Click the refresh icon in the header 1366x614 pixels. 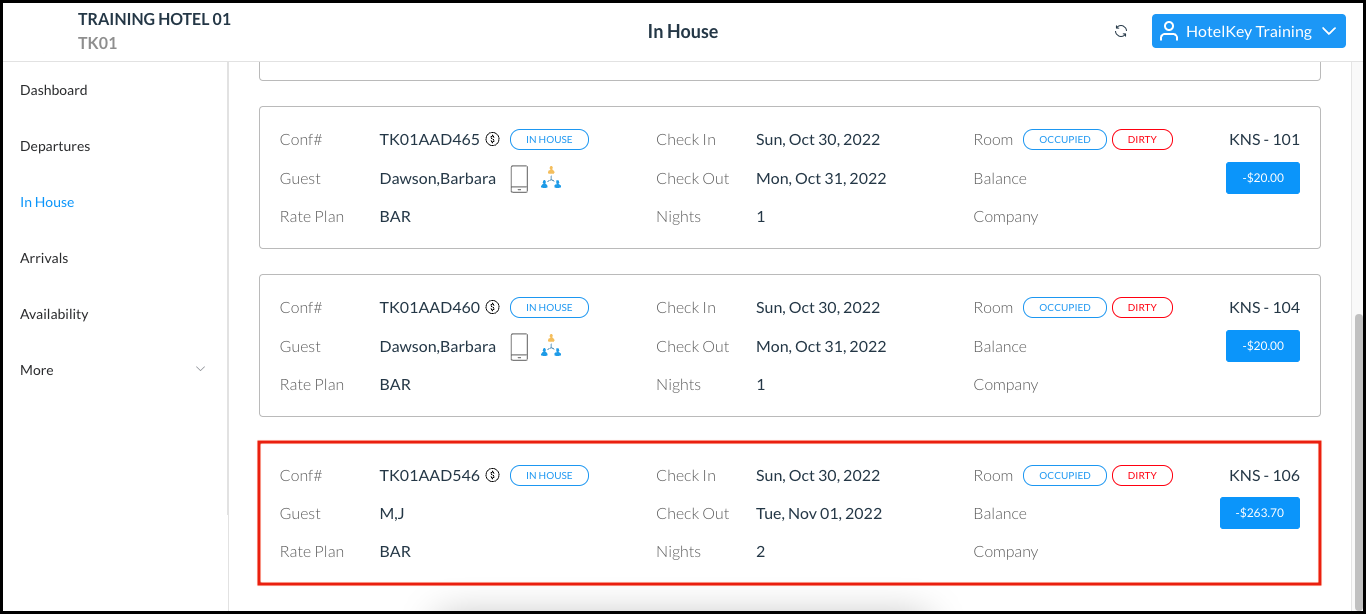[1121, 30]
